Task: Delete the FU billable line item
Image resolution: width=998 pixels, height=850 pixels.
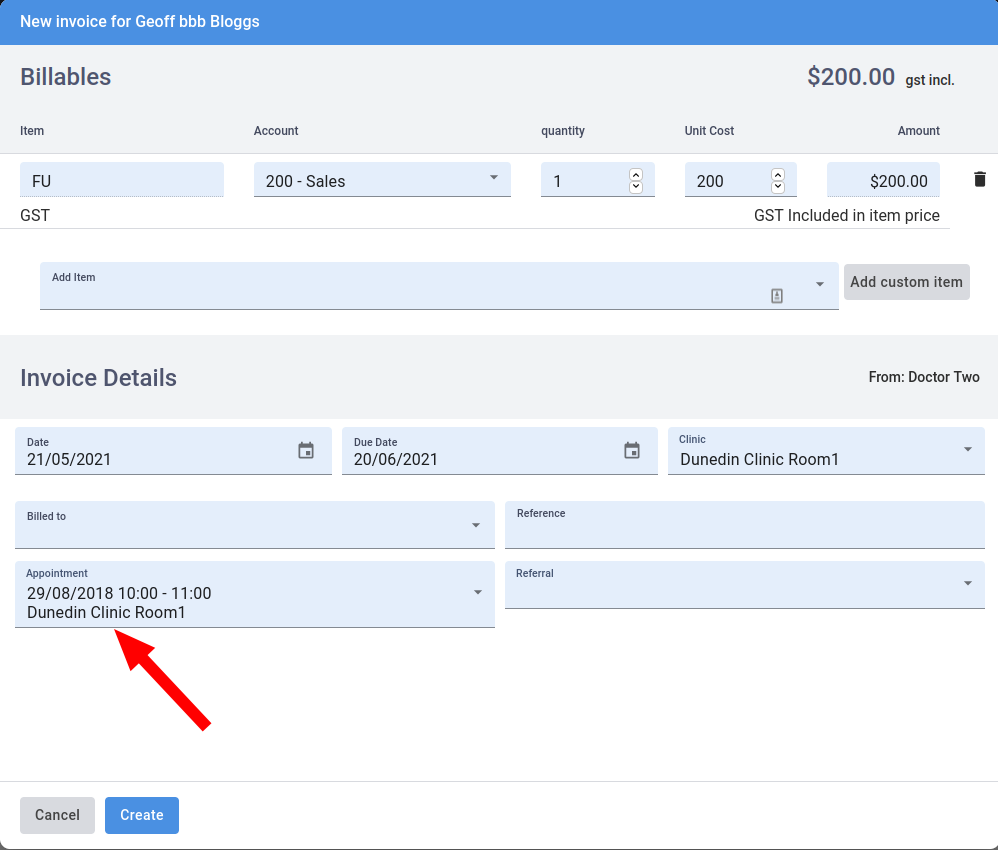Action: (980, 179)
